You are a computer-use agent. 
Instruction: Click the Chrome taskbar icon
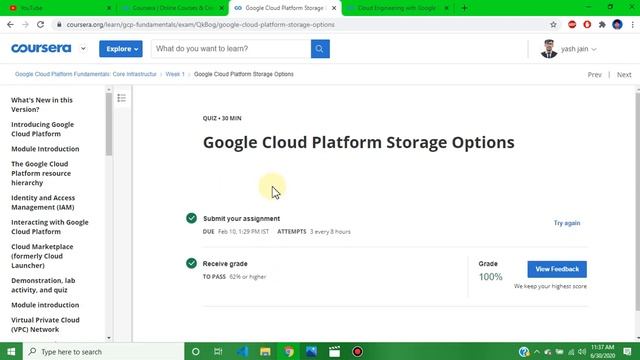coord(289,351)
